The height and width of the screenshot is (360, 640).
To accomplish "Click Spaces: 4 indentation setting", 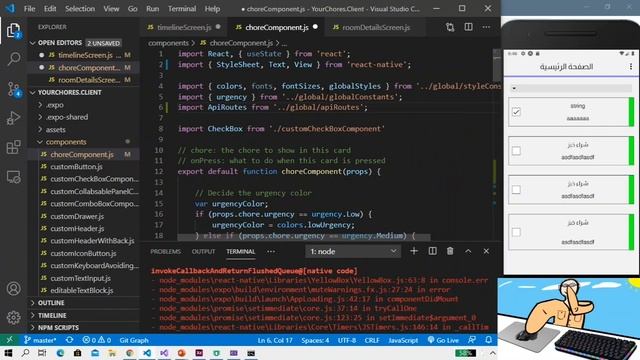I will (x=315, y=340).
